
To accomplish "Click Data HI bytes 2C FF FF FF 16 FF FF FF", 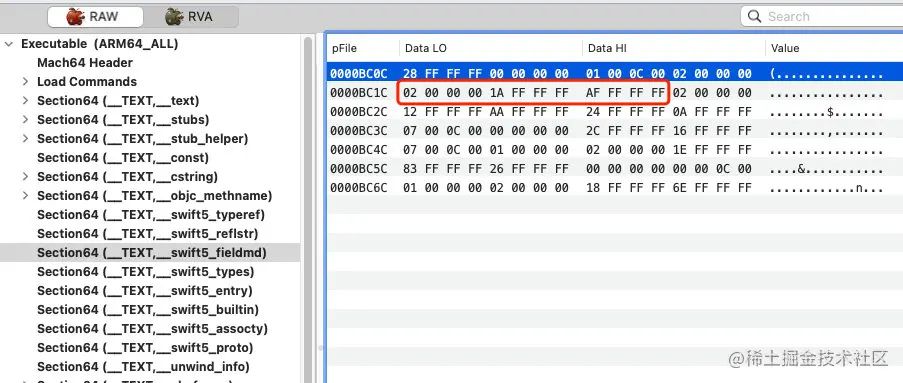I will coord(669,131).
